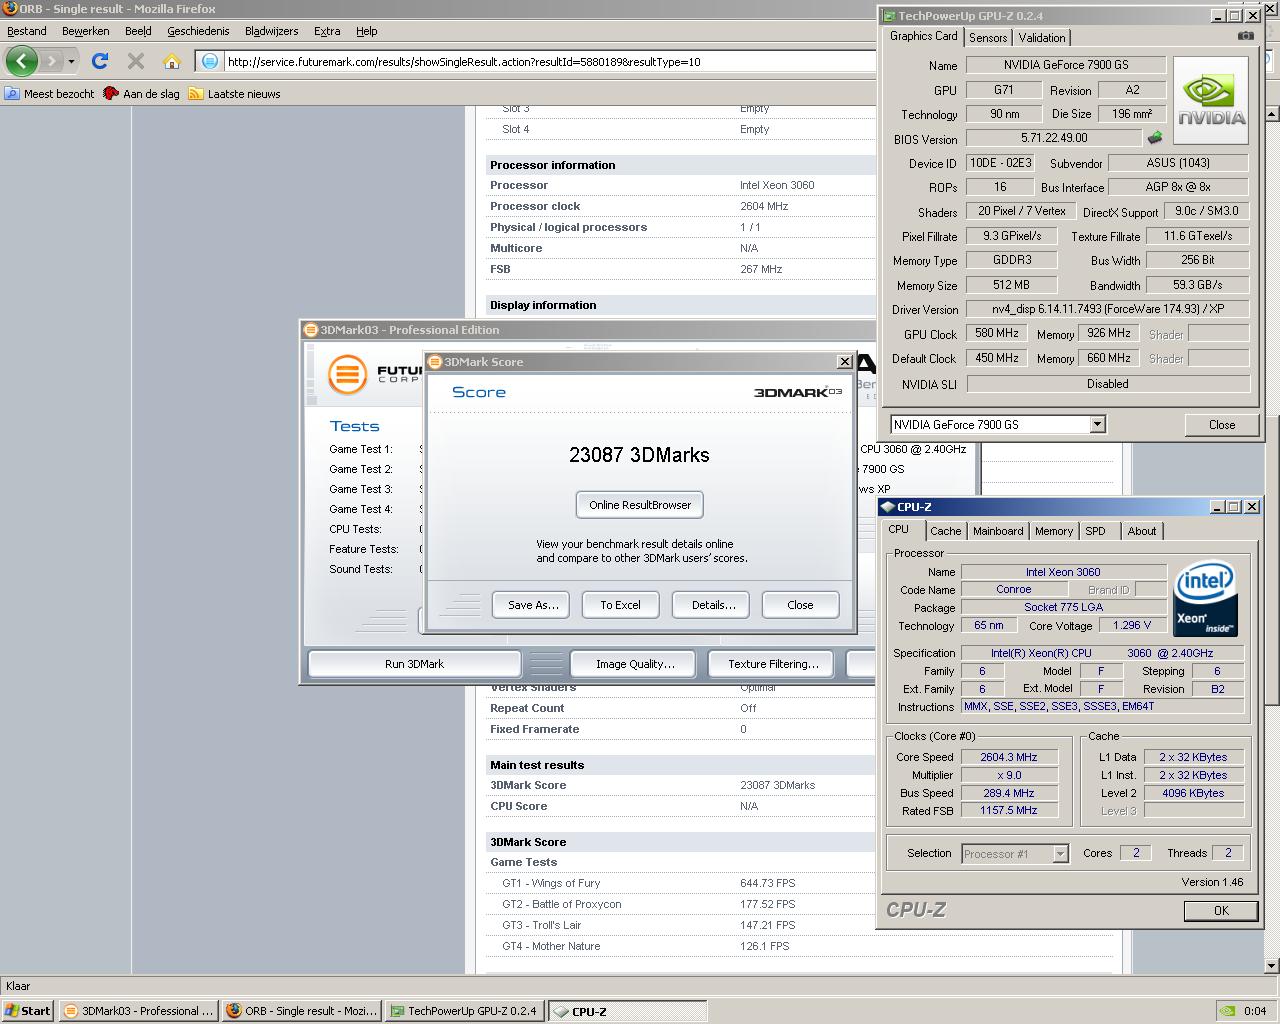Go to the home page icon
Screen dimensions: 1280x1024
point(172,61)
